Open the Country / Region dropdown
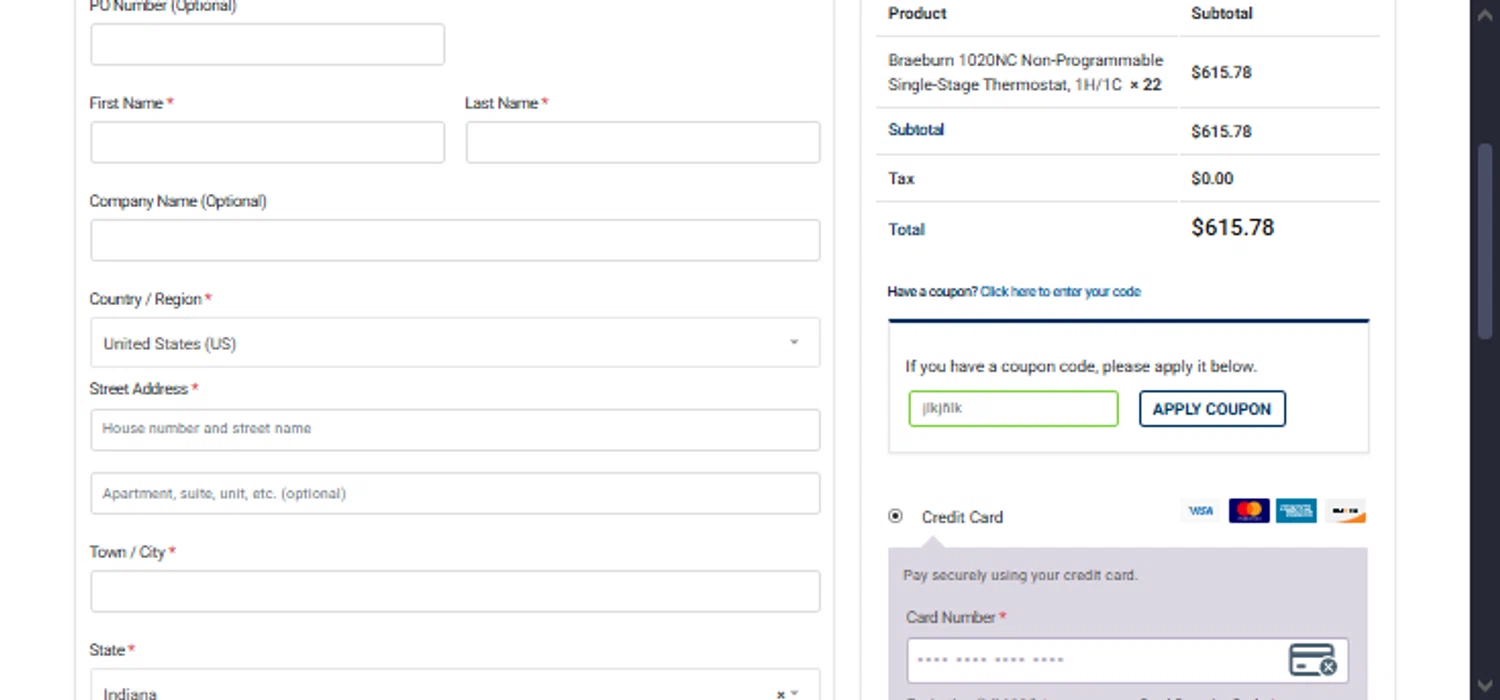This screenshot has height=700, width=1500. coord(455,343)
